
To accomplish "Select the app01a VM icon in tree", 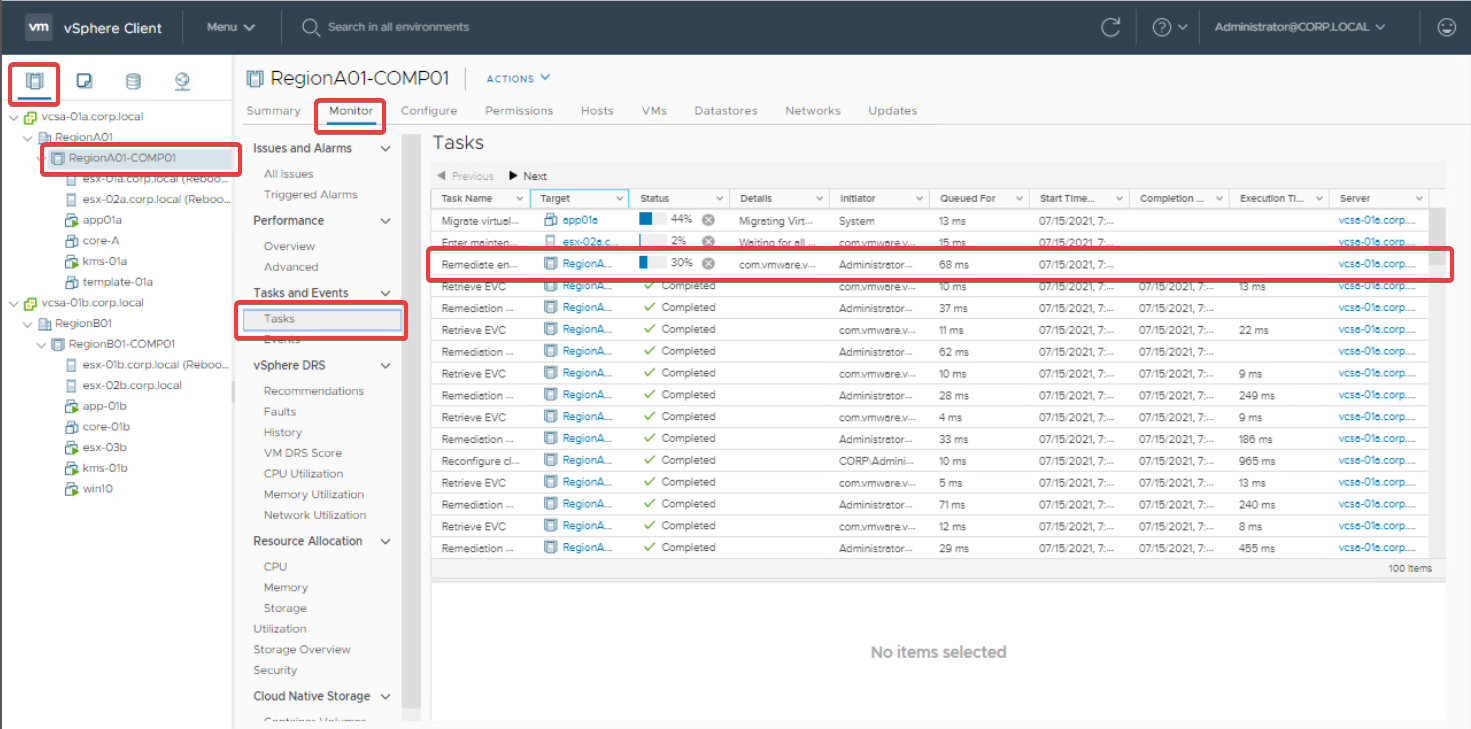I will (71, 220).
